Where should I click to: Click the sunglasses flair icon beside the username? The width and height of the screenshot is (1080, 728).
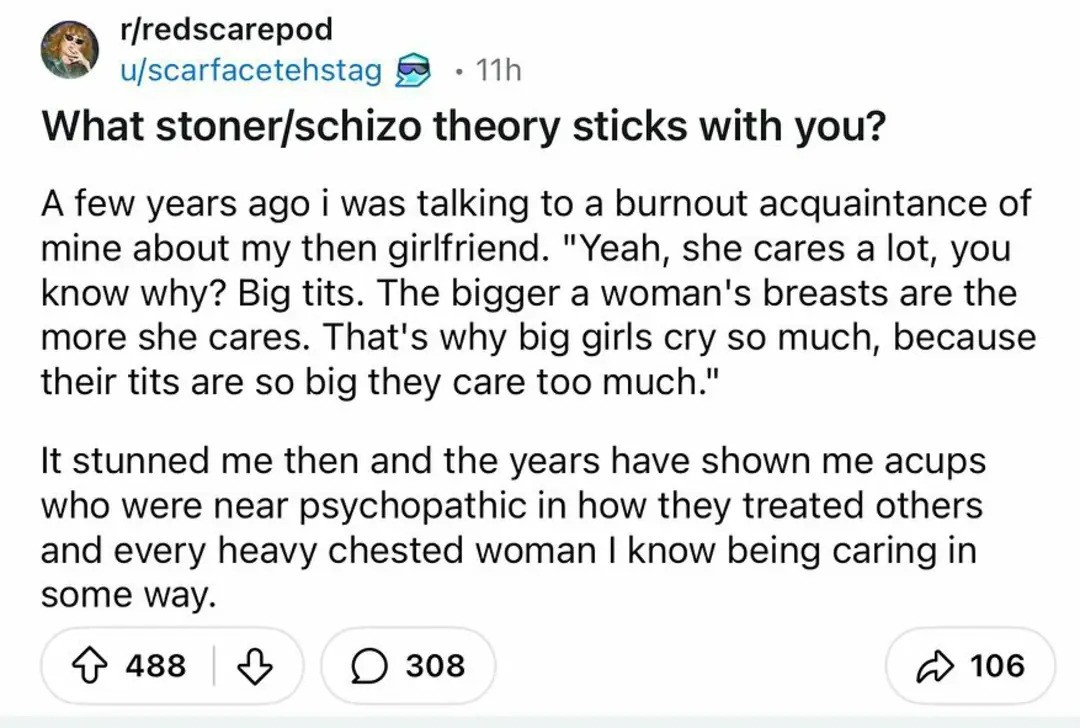[413, 70]
